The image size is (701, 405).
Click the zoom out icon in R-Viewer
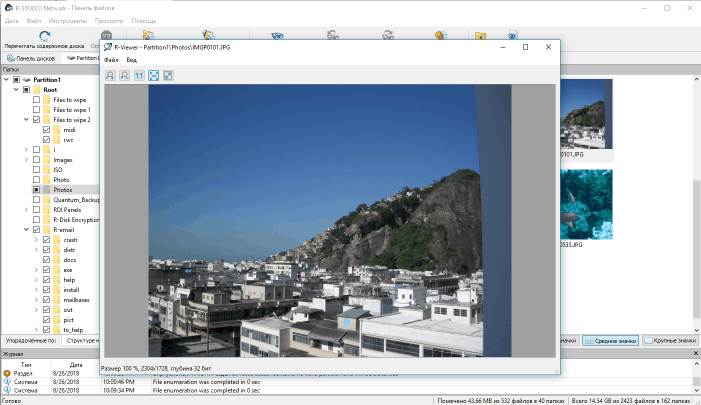[x=124, y=76]
